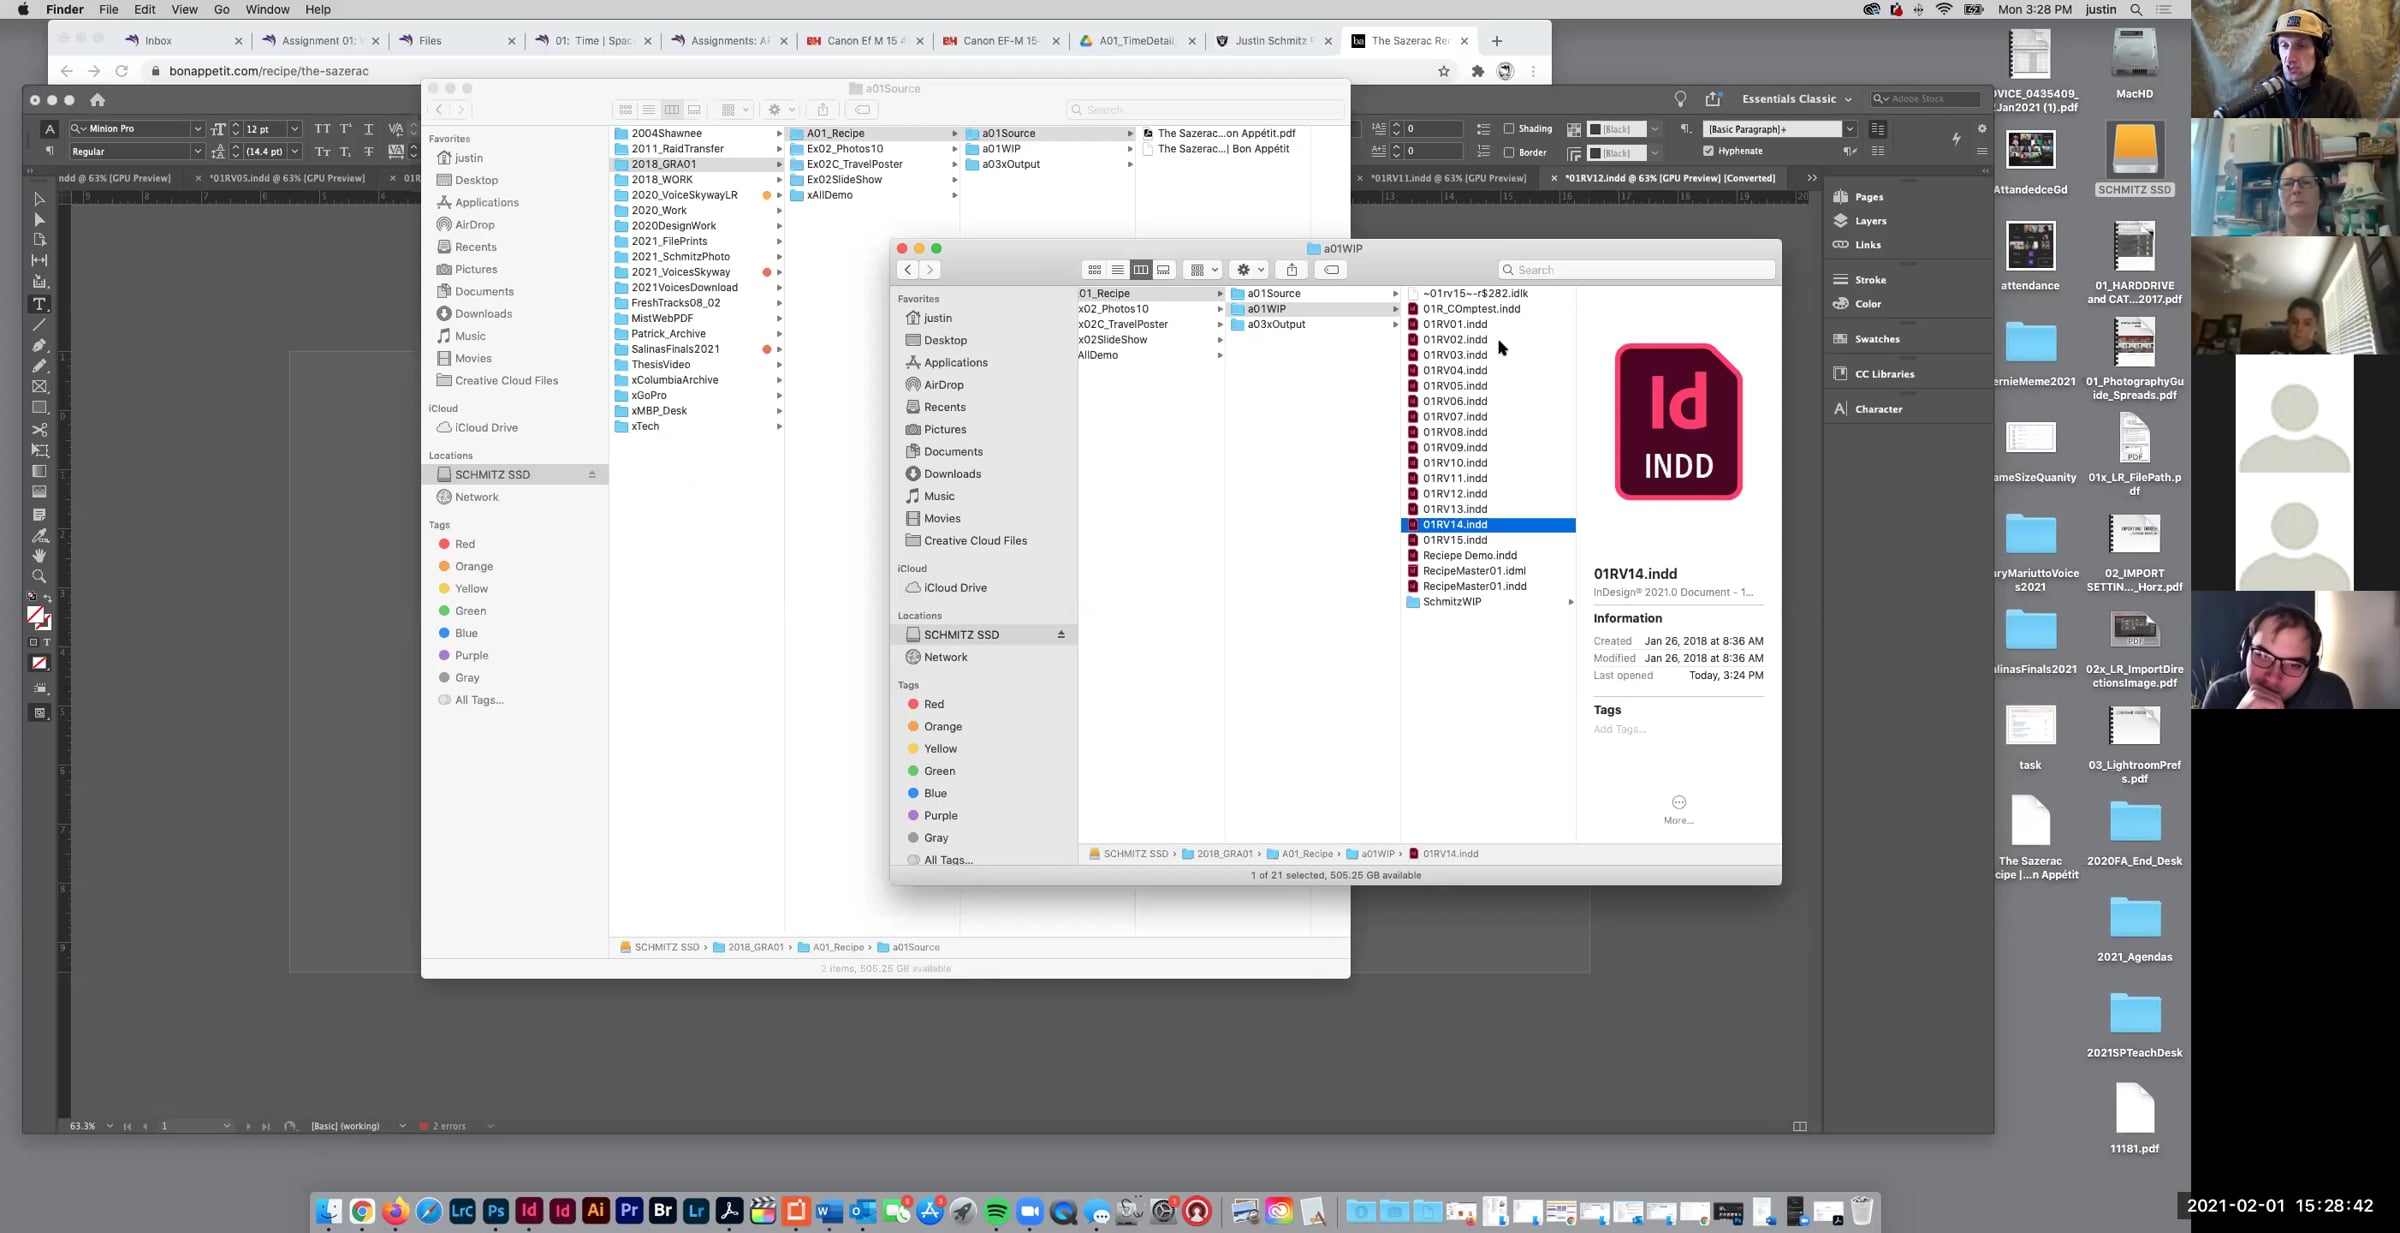Screen dimensions: 2400x1233
Task: Open the Swatches panel icon
Action: click(1840, 339)
